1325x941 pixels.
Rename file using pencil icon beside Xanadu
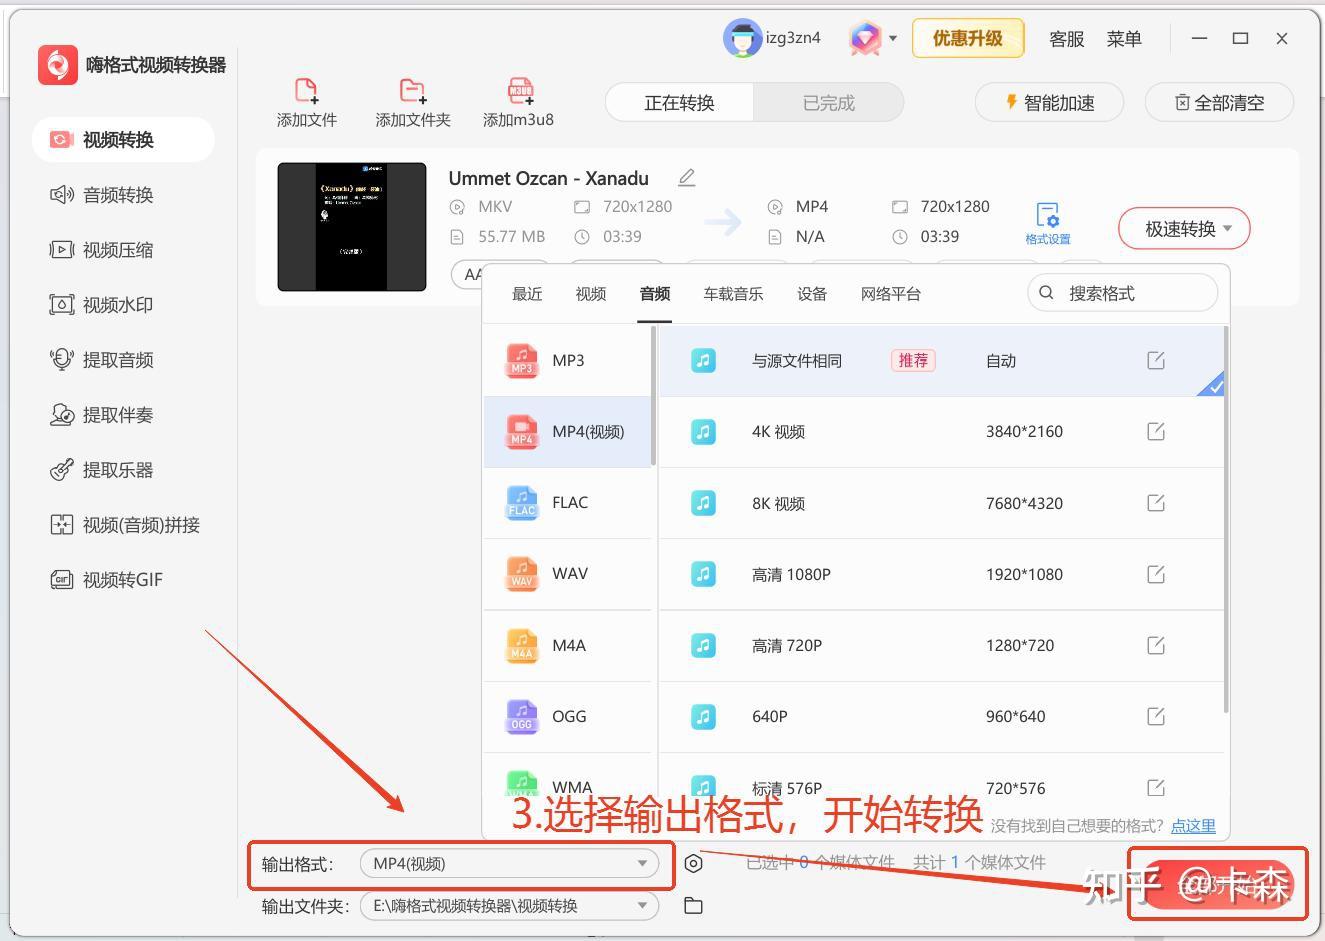click(x=686, y=178)
